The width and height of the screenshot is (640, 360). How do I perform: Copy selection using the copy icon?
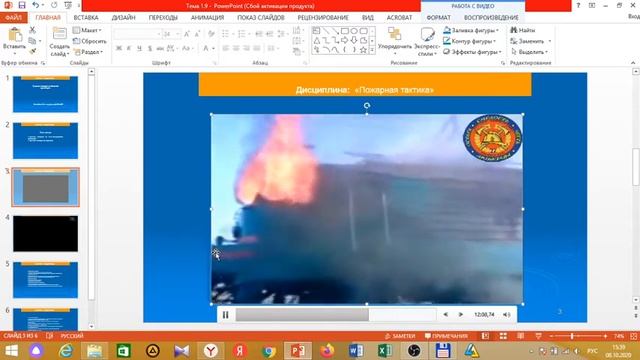32,41
